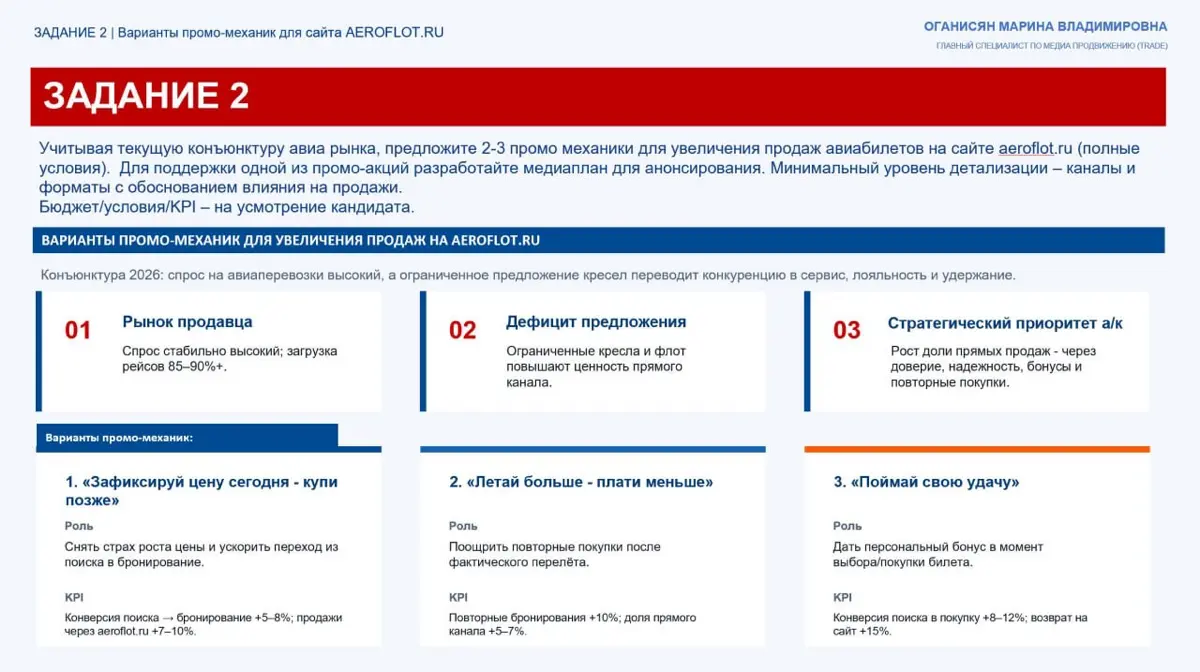The width and height of the screenshot is (1200, 672).
Task: Select the line 'Бюджет/условия/KPI – на усмотрение кандидата.'
Action: pos(227,207)
